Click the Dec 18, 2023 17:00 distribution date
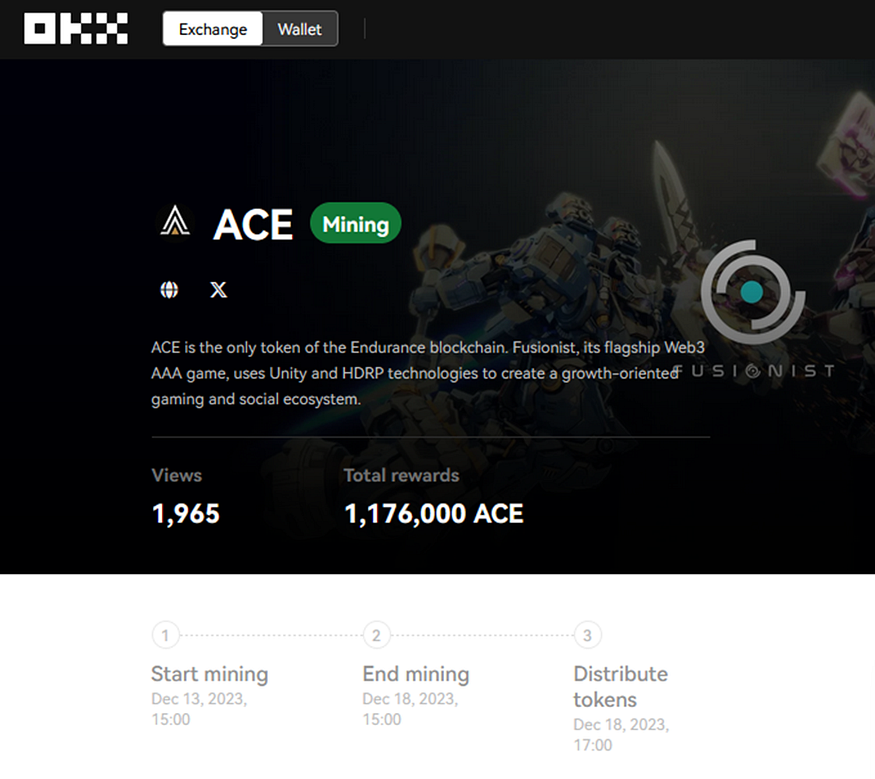 click(x=621, y=734)
